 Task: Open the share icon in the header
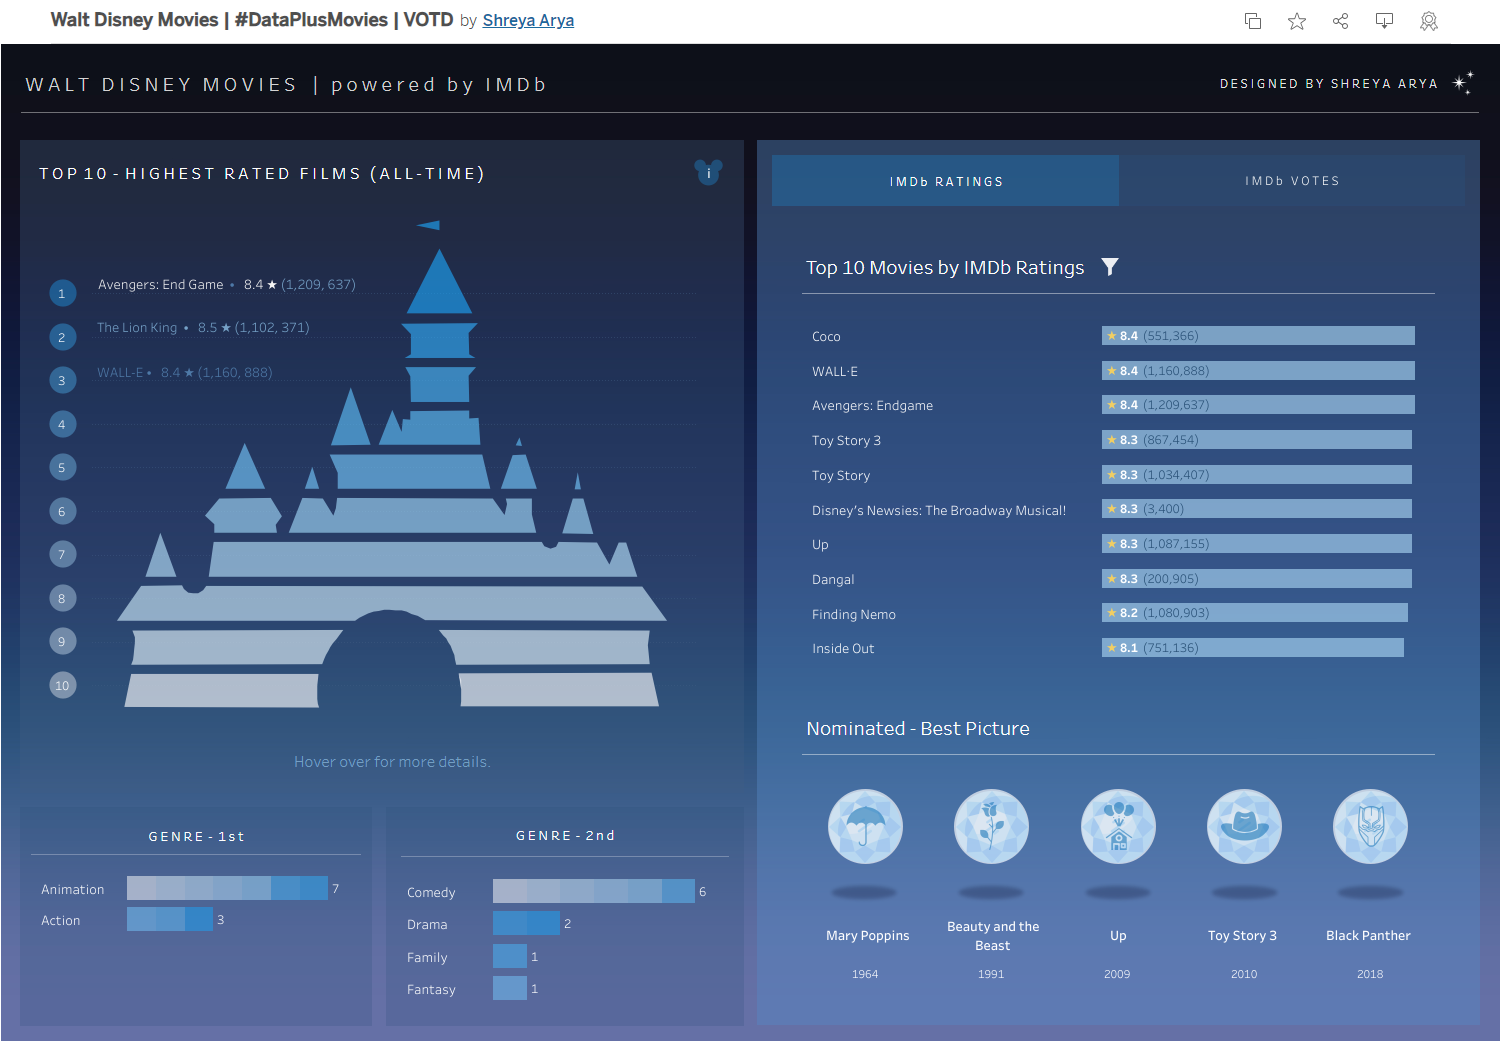click(x=1341, y=21)
